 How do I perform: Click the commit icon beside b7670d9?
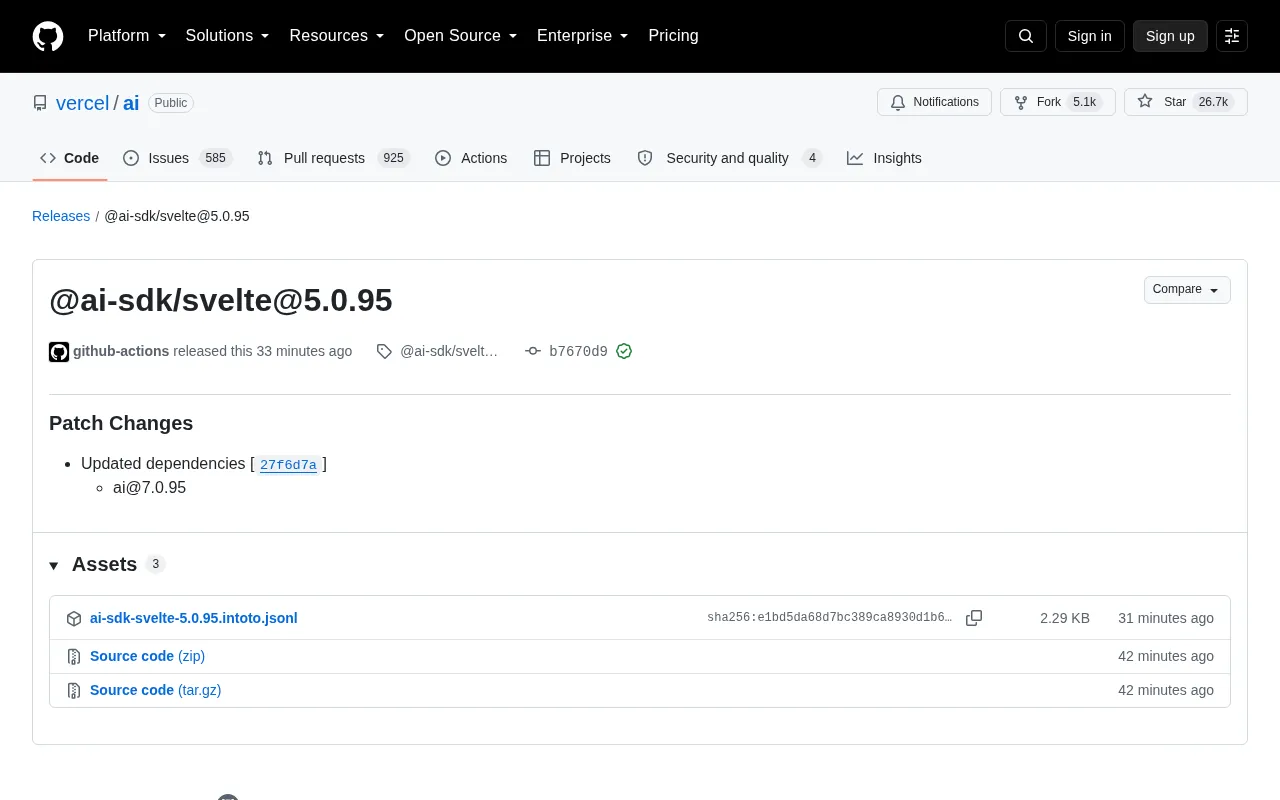pyautogui.click(x=533, y=351)
